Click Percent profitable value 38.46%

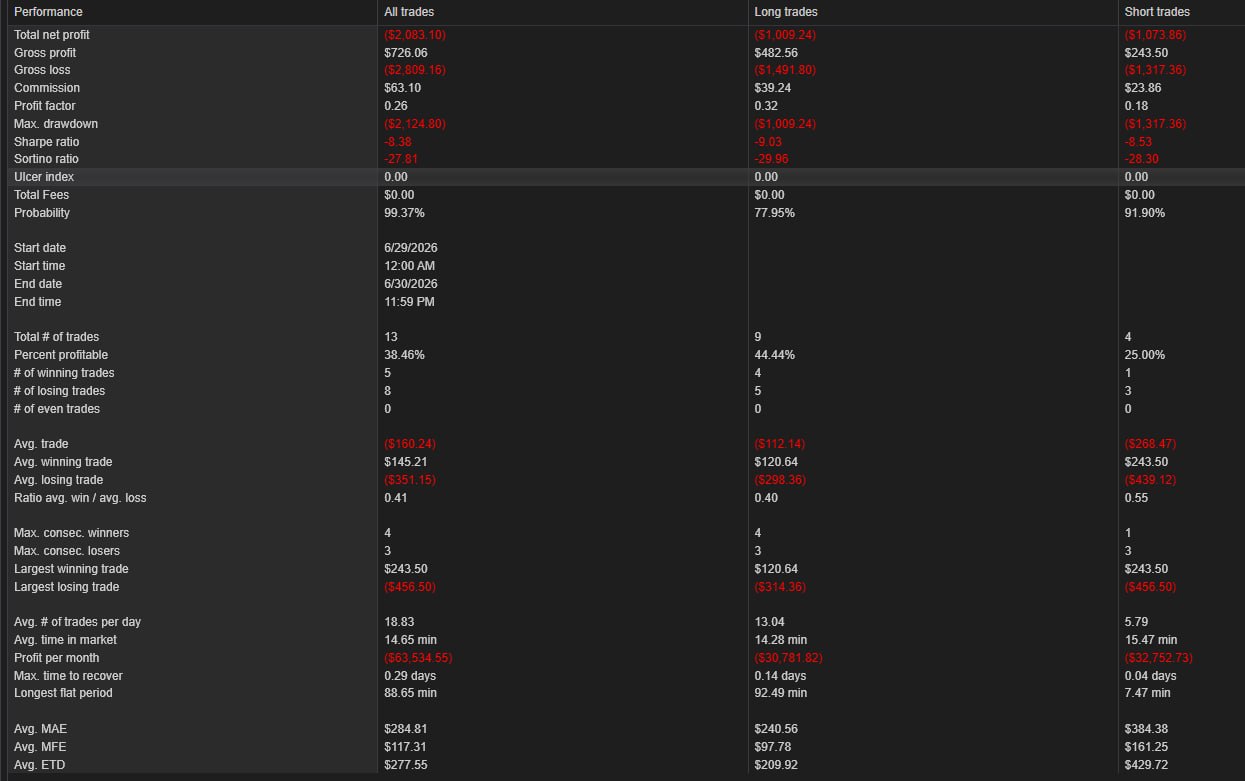pos(404,355)
